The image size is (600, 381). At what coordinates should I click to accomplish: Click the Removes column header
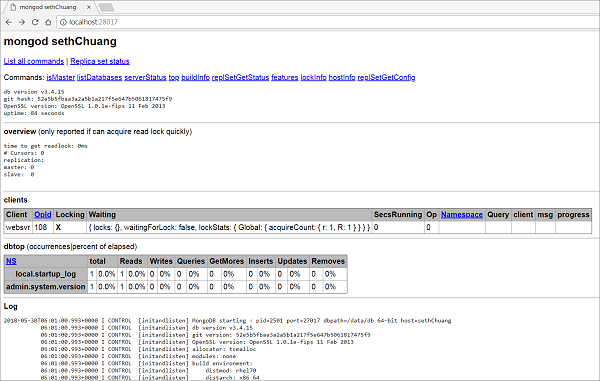coord(328,261)
